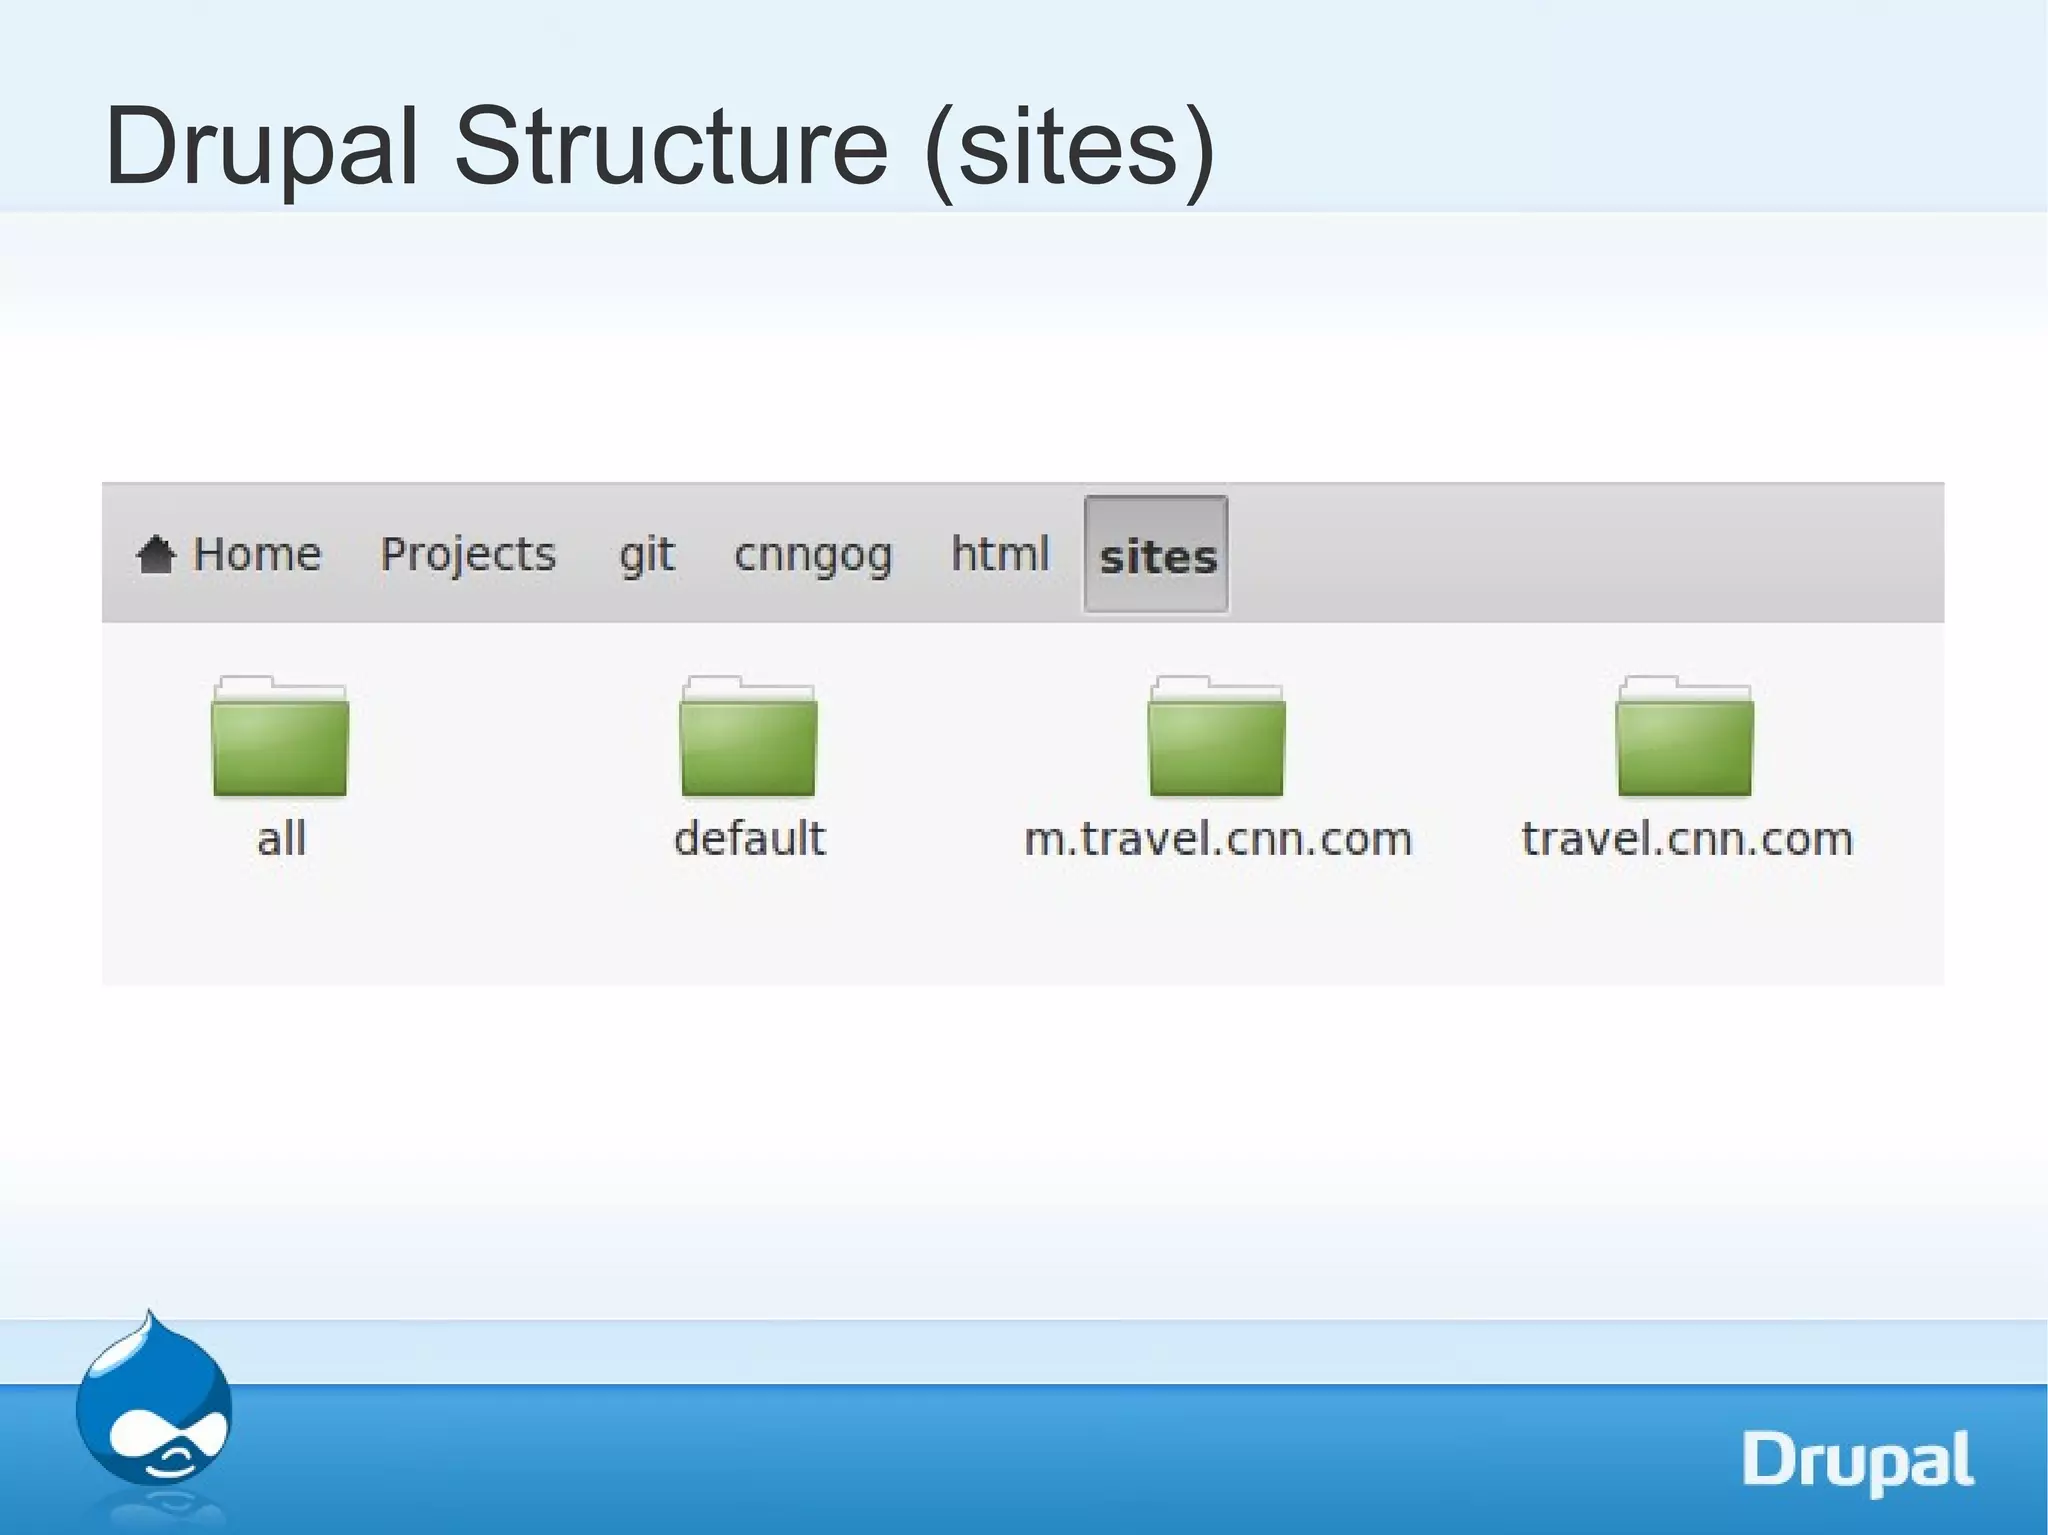Select the folder name 'default'

[x=750, y=838]
